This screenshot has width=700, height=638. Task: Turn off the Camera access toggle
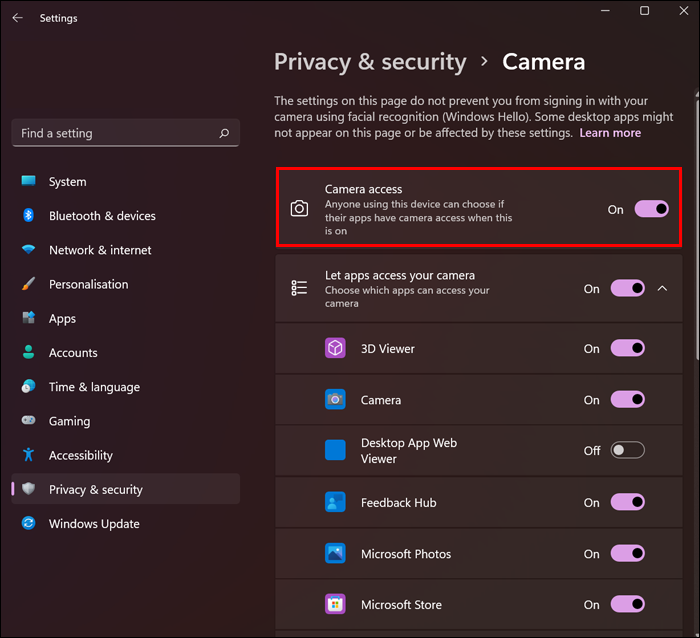click(x=651, y=209)
